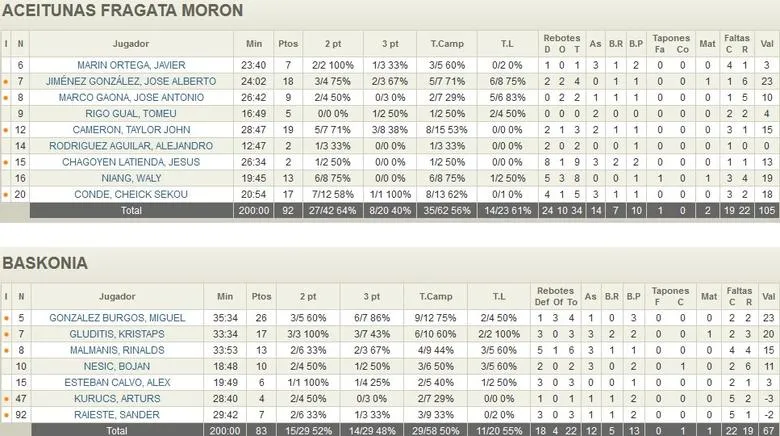This screenshot has height=436, width=780.
Task: Click starter dot beside Chagoyen Latienda
Action: click(x=6, y=162)
